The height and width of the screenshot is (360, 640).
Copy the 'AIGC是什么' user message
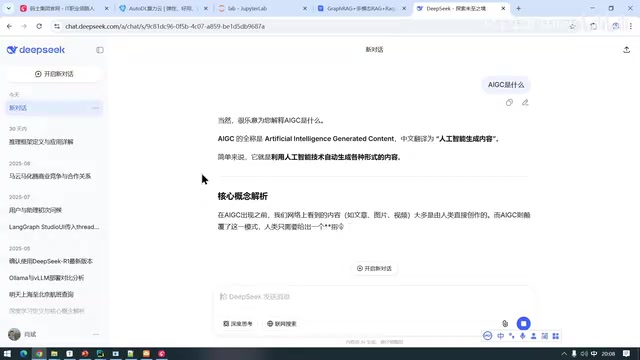(x=509, y=102)
